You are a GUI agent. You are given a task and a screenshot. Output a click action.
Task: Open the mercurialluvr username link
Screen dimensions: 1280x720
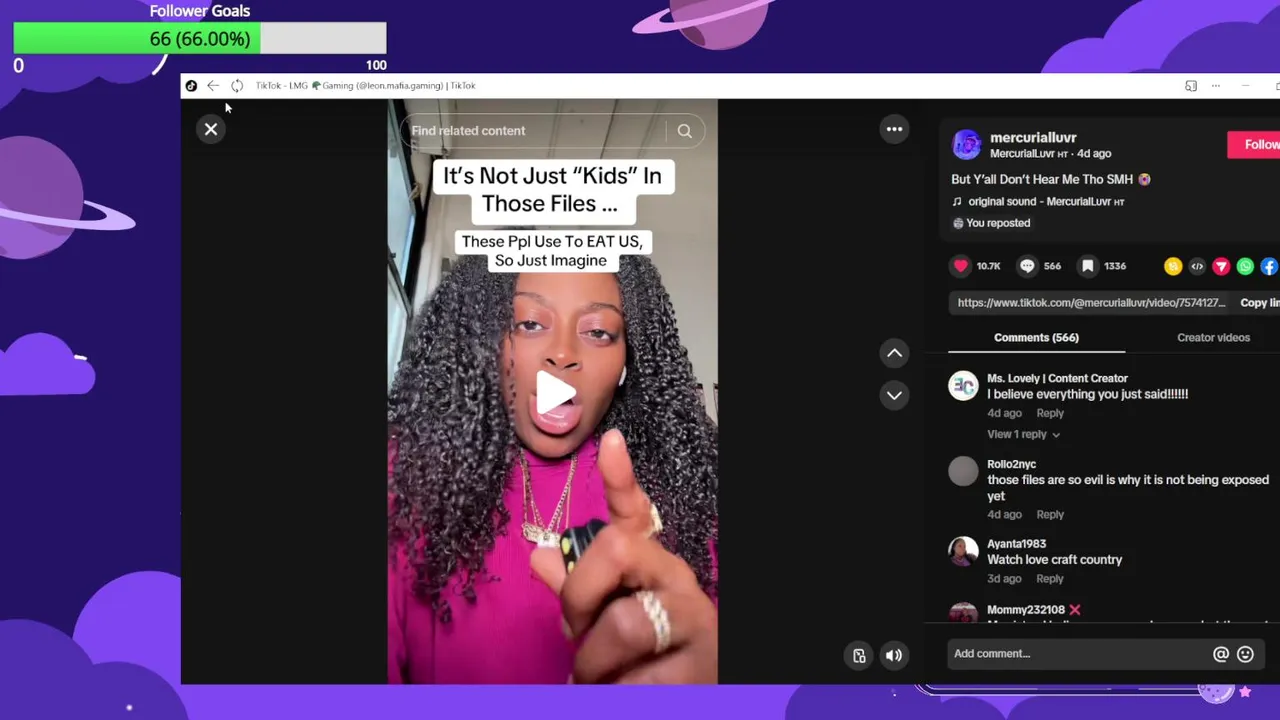coord(1033,138)
